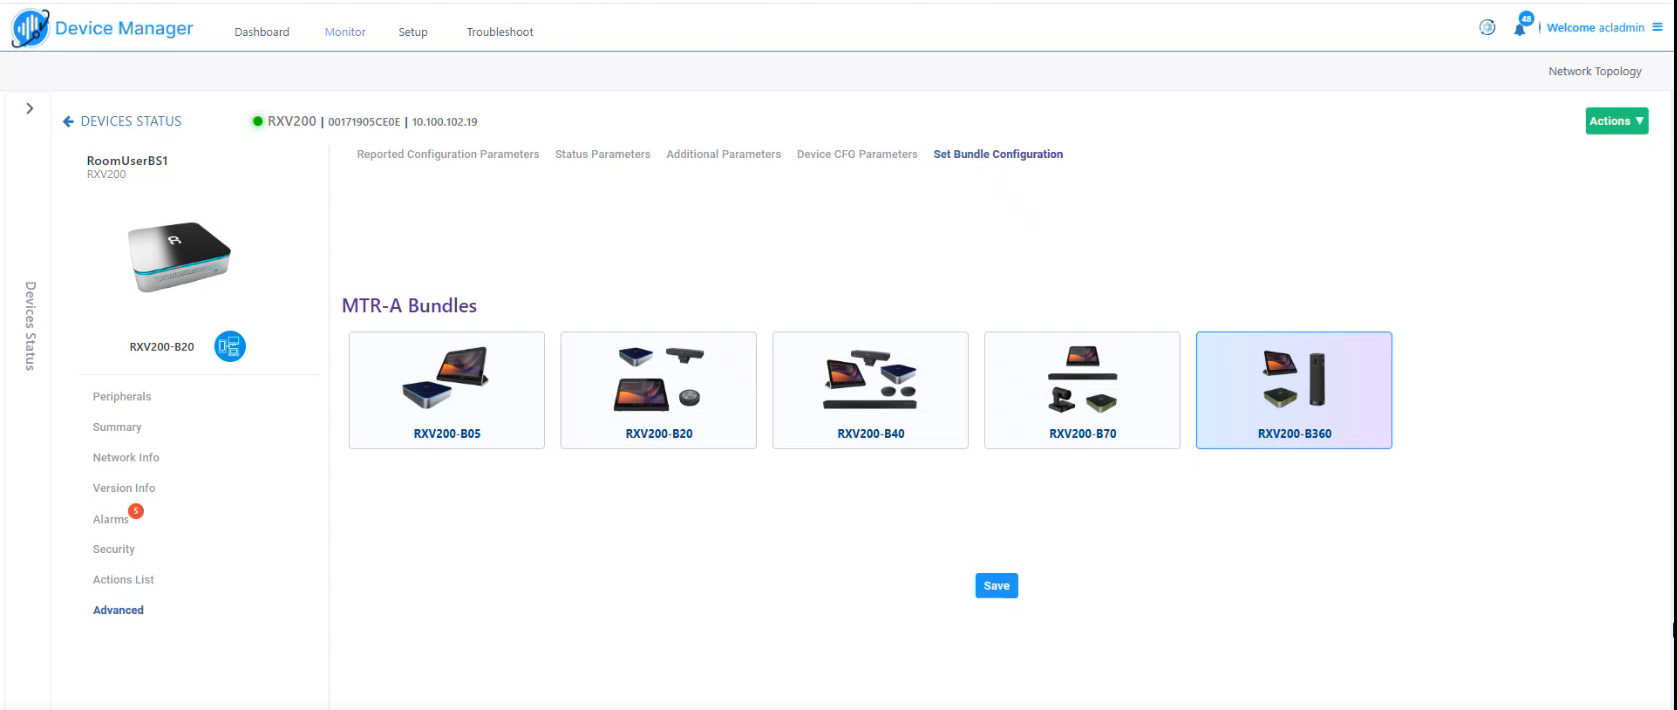Open the Setup menu
This screenshot has width=1677, height=710.
click(413, 32)
